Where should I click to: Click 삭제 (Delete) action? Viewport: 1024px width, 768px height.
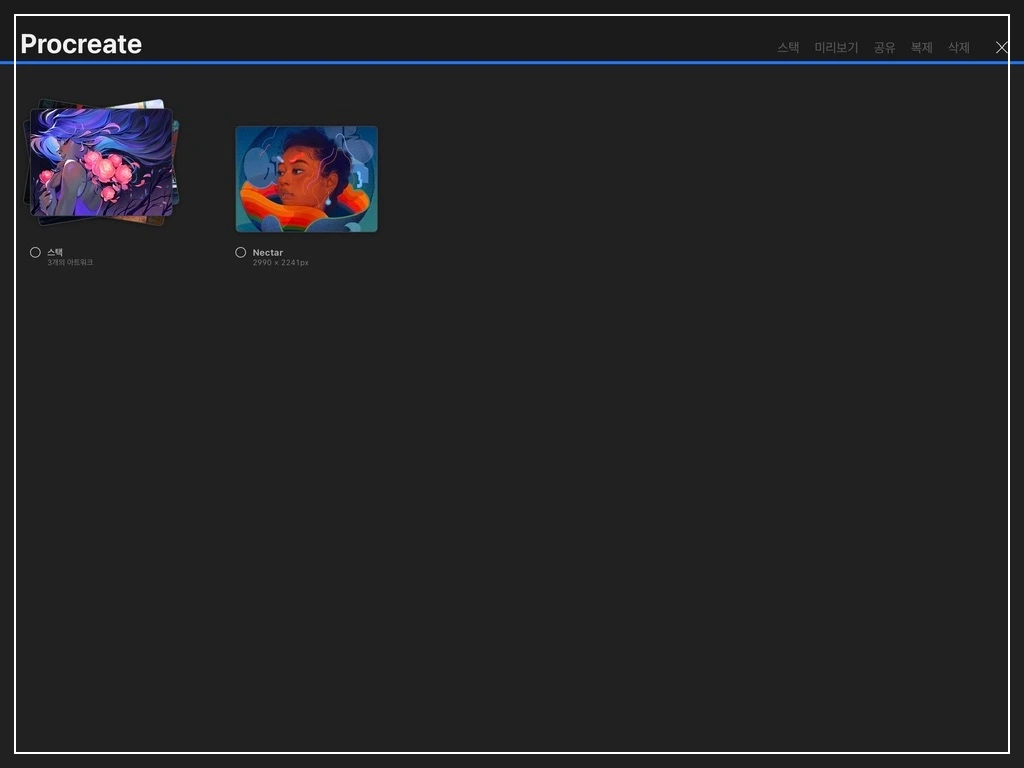[959, 48]
